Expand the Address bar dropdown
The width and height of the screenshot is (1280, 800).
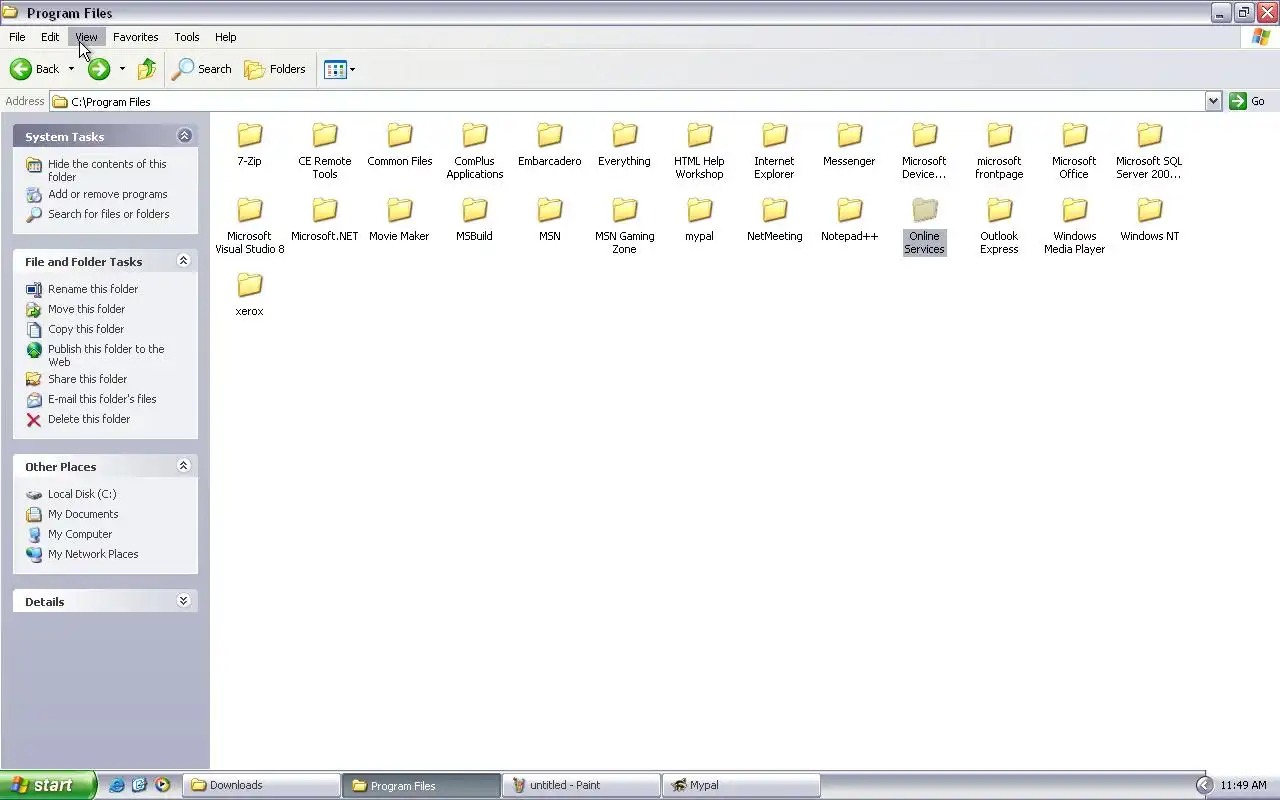[1213, 101]
